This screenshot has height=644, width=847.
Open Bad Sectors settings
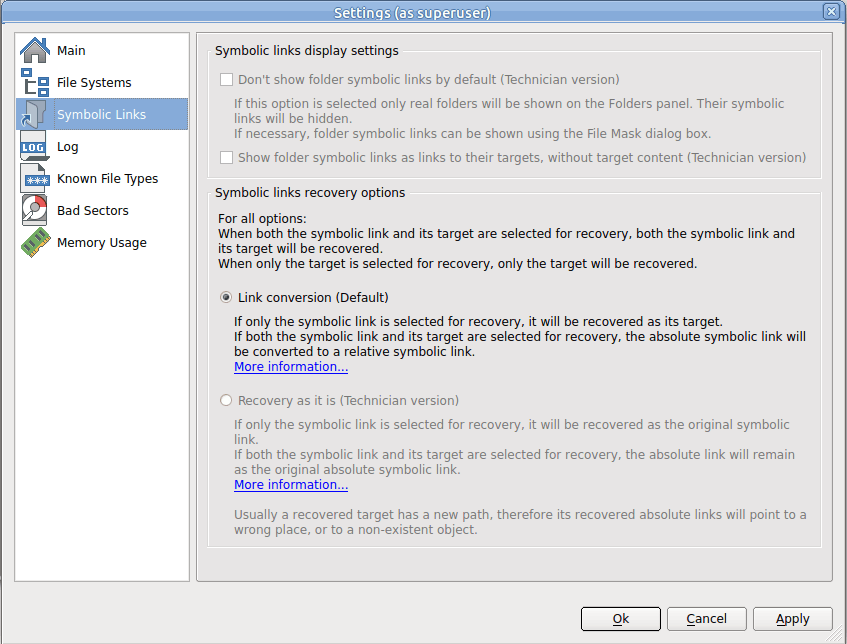[93, 211]
